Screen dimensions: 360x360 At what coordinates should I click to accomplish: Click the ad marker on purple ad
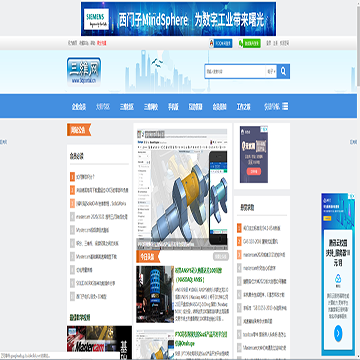point(264,129)
